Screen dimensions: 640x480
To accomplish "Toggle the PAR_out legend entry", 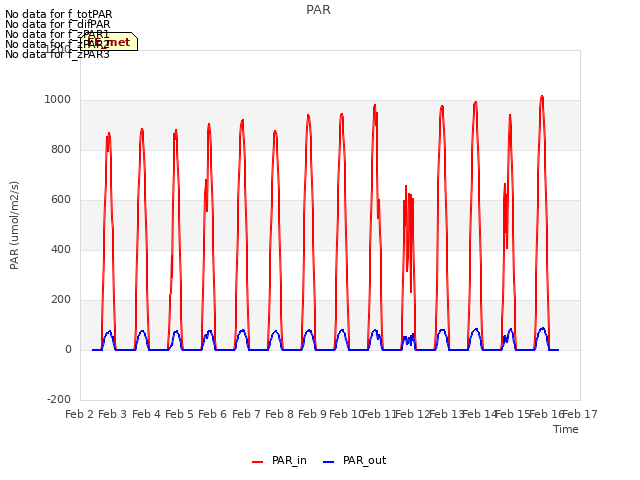I will [354, 461].
